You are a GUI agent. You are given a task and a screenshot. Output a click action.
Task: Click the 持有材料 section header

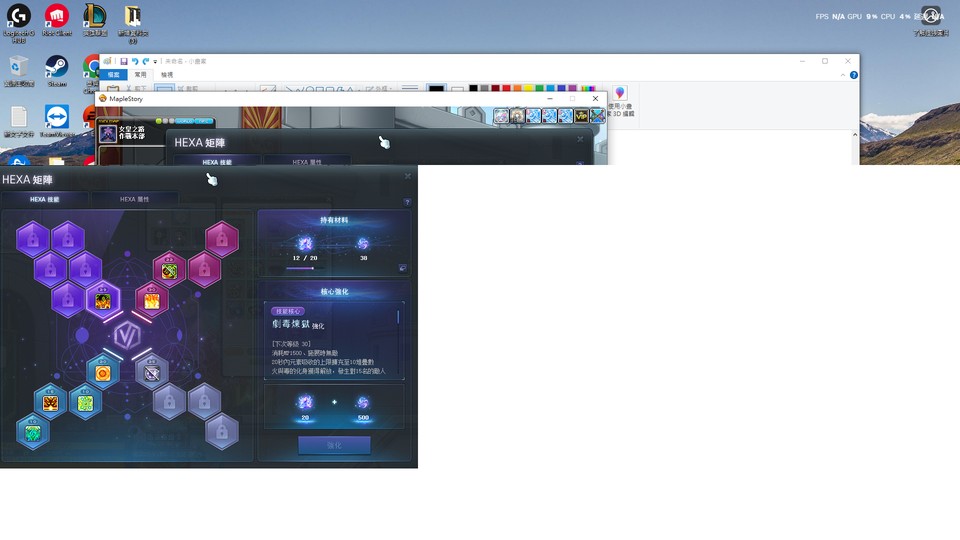[334, 220]
